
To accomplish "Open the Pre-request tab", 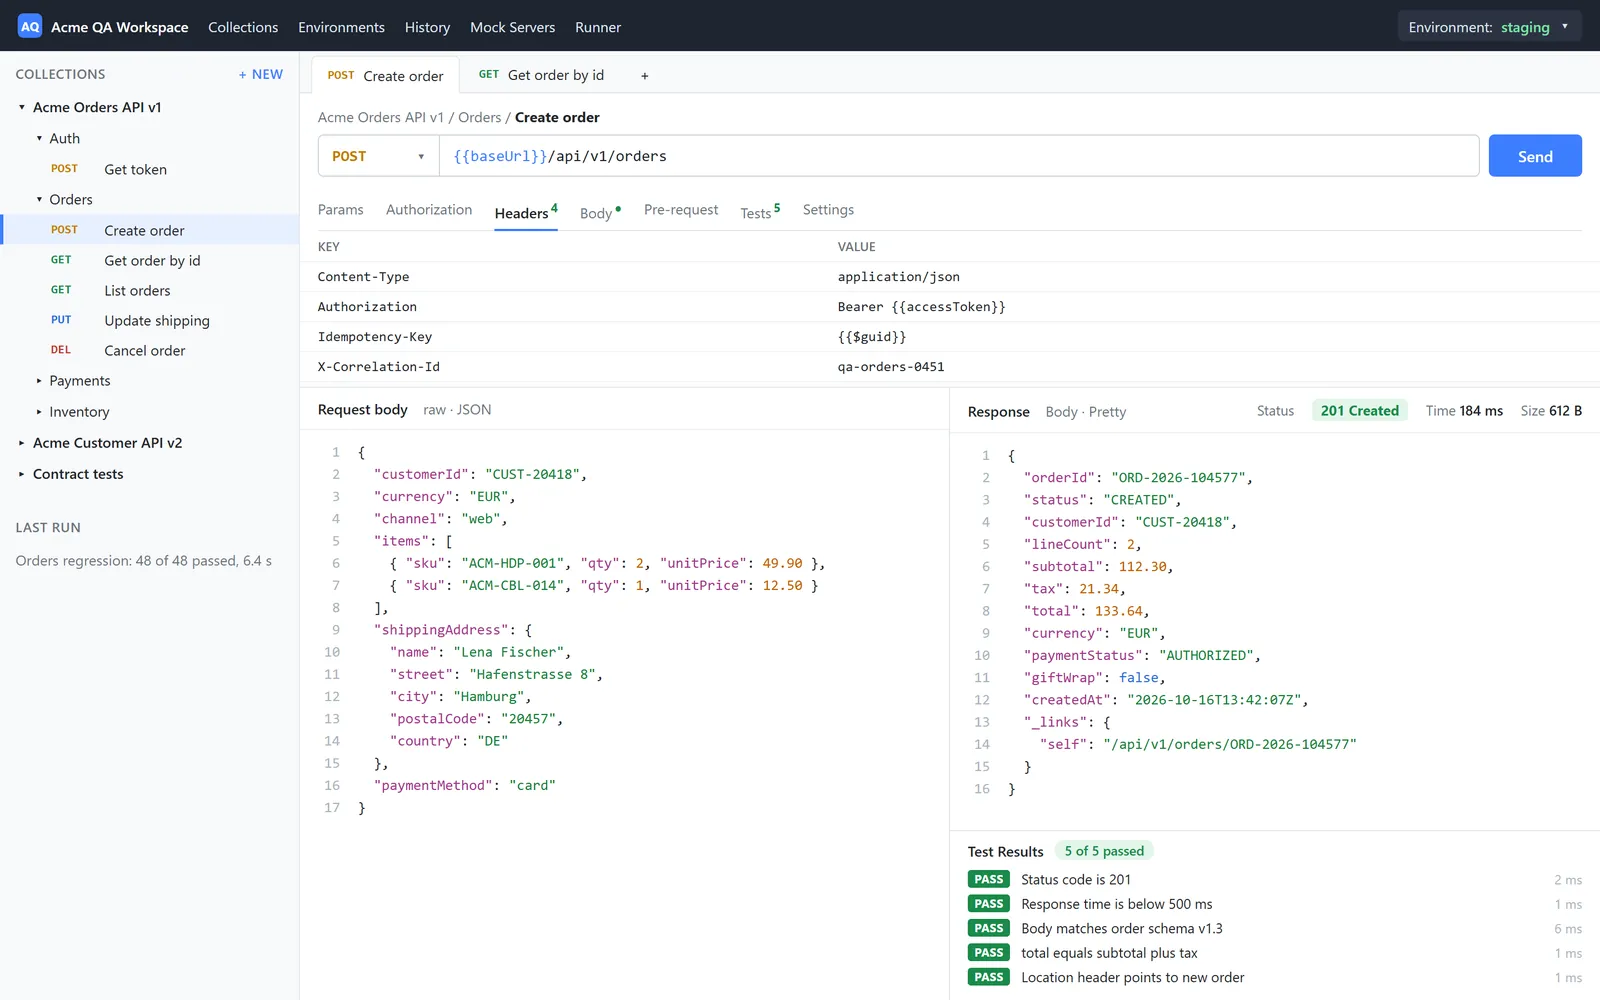I will coord(681,210).
